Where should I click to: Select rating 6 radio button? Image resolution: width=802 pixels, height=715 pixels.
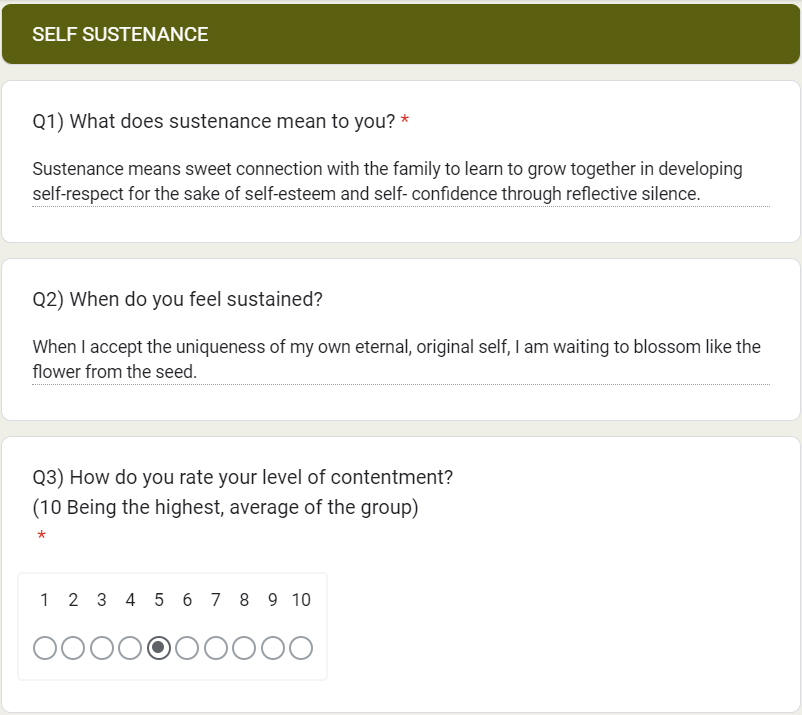pyautogui.click(x=187, y=648)
